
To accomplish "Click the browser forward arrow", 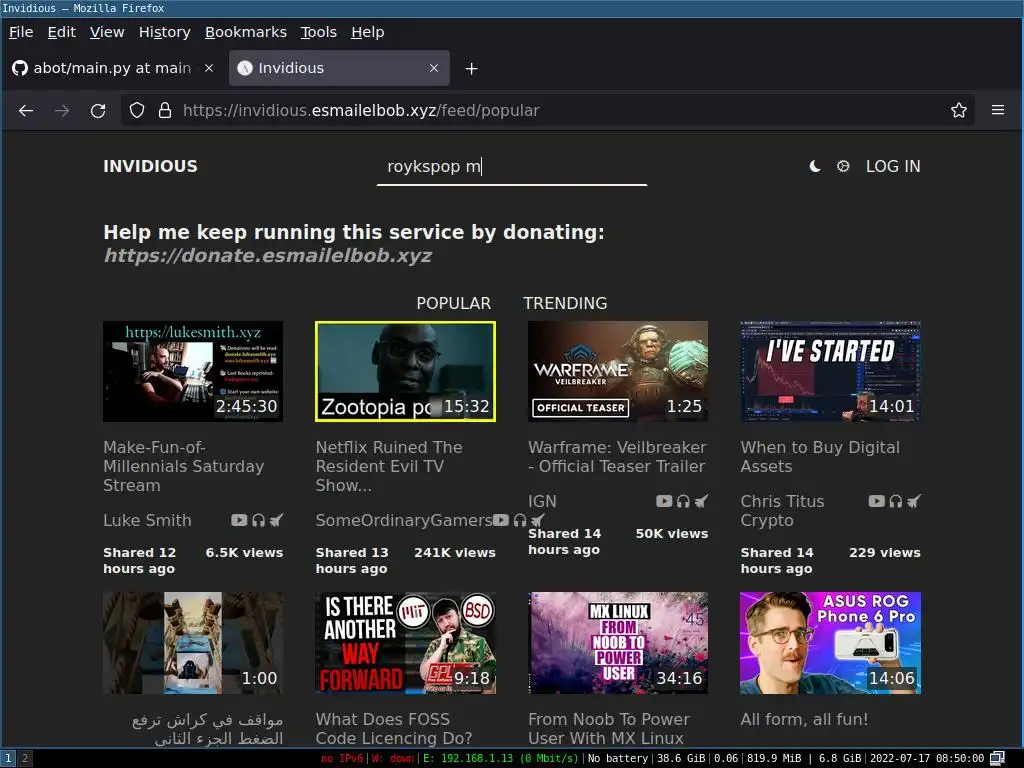I will click(x=62, y=110).
